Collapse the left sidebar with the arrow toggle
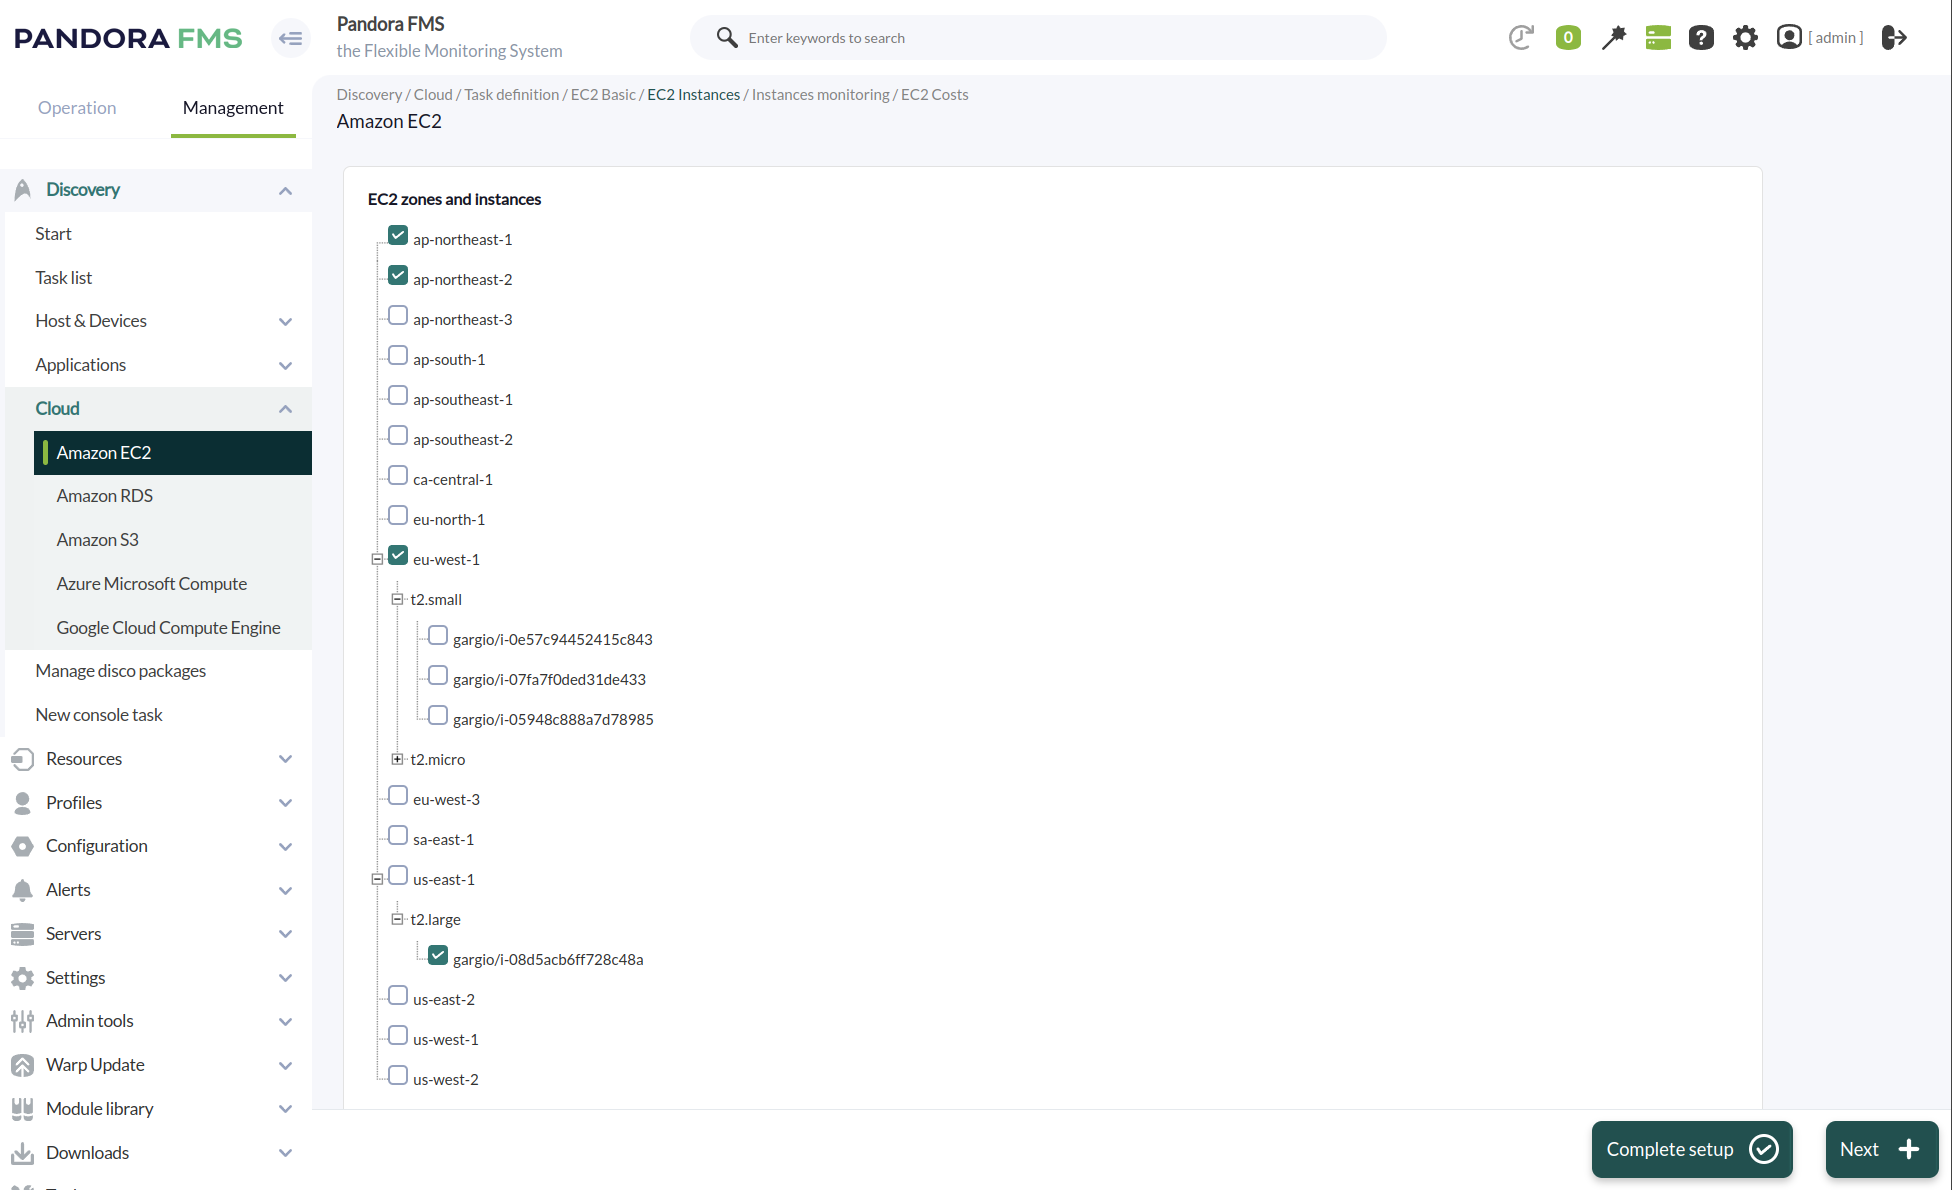The width and height of the screenshot is (1952, 1190). point(290,37)
